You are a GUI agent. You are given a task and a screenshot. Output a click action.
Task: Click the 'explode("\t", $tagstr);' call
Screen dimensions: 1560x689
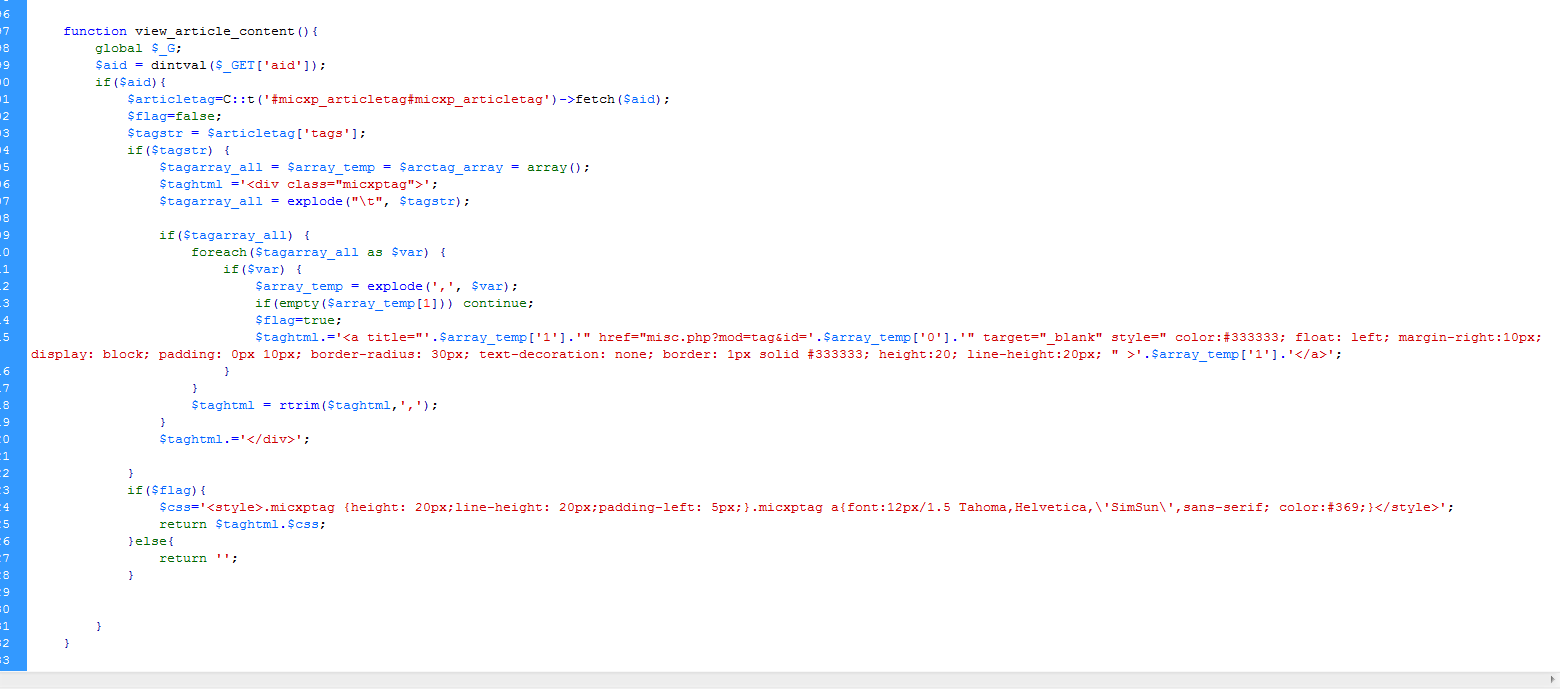pos(379,201)
